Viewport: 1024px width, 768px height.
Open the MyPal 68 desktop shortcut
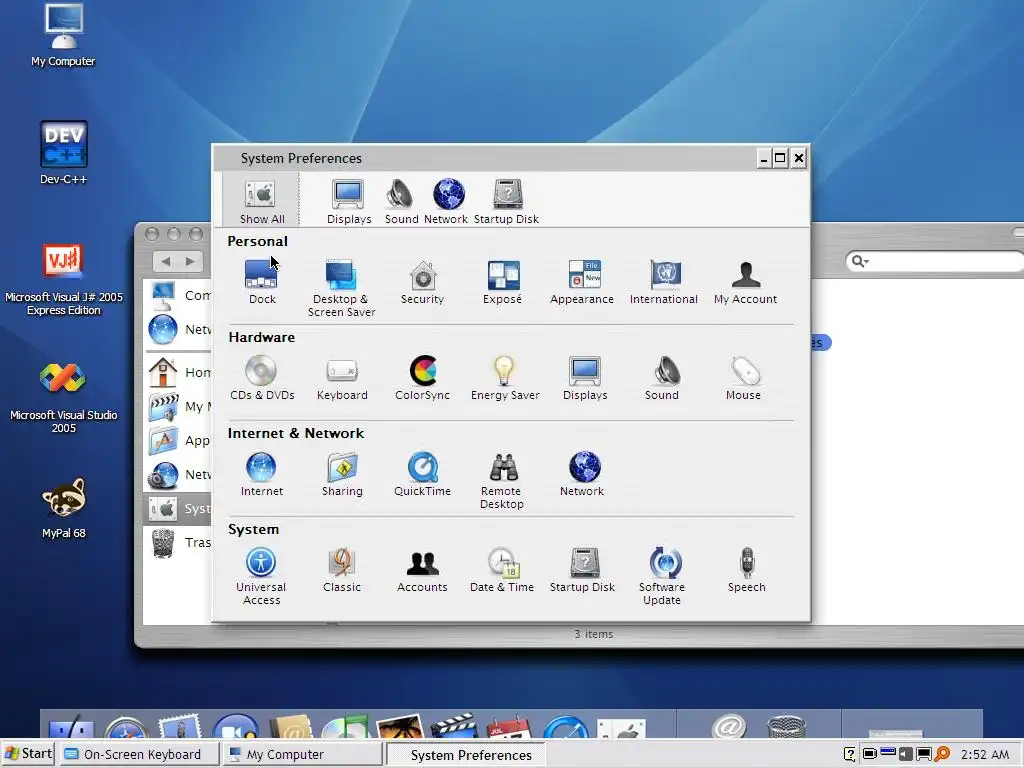(63, 508)
